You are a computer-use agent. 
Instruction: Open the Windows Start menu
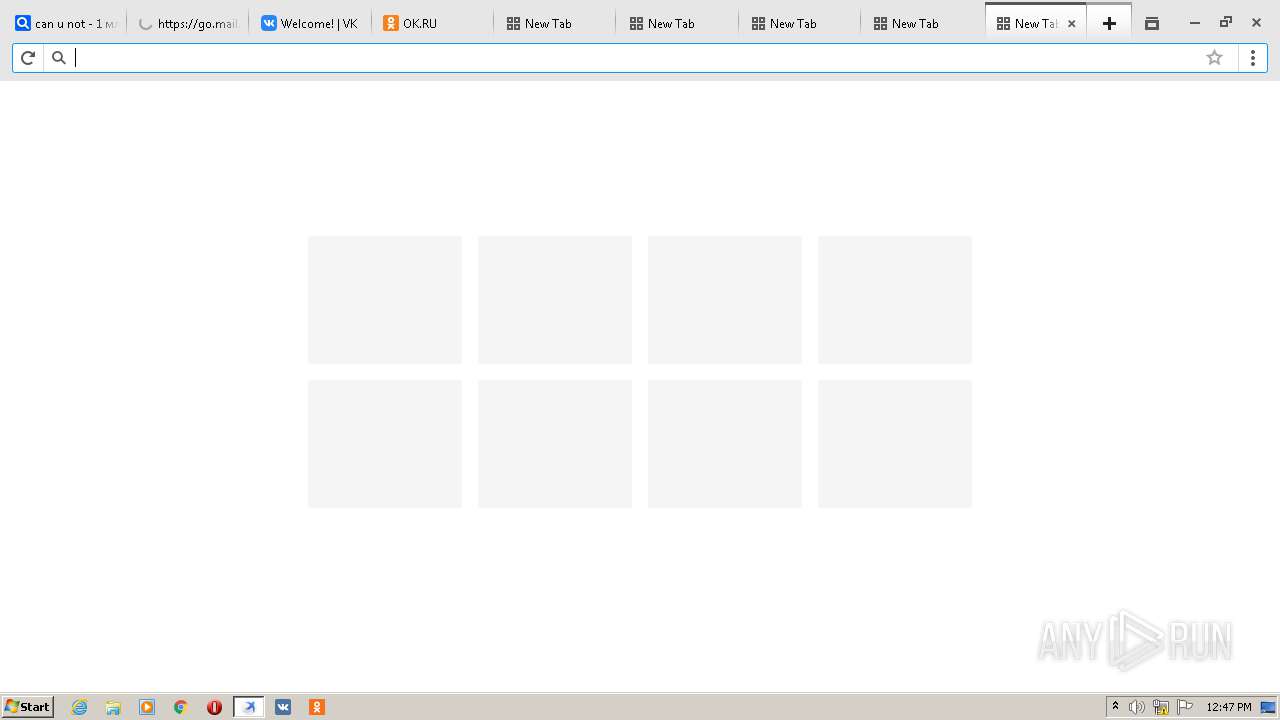(x=27, y=707)
